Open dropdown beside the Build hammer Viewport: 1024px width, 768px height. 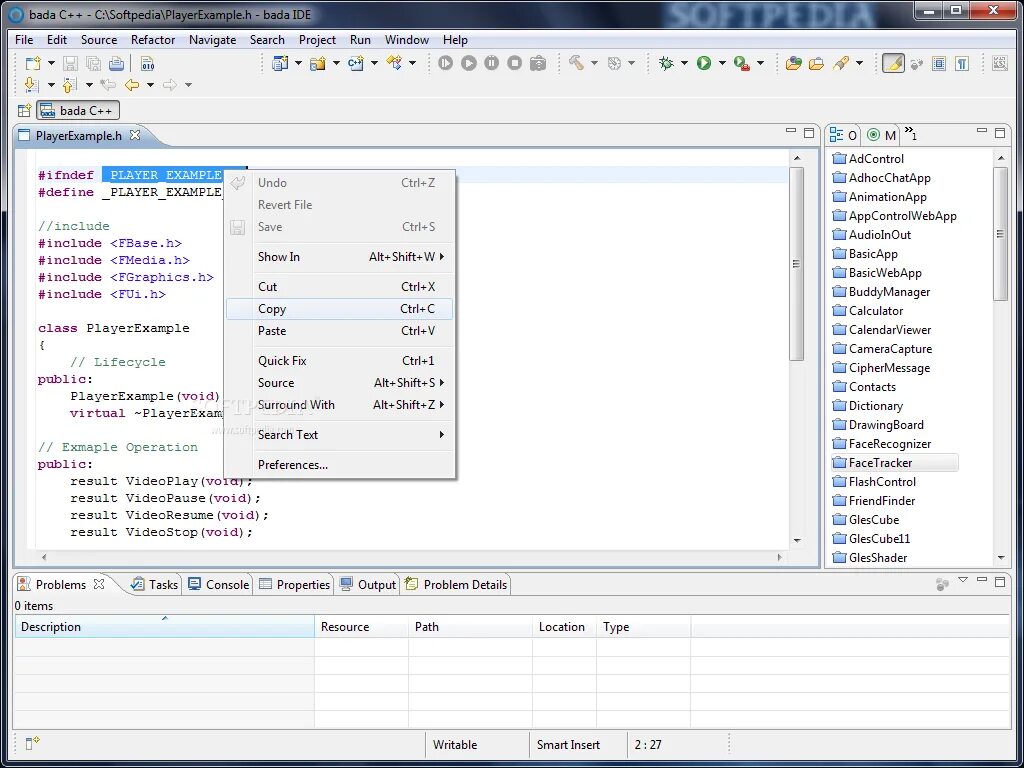pos(594,63)
